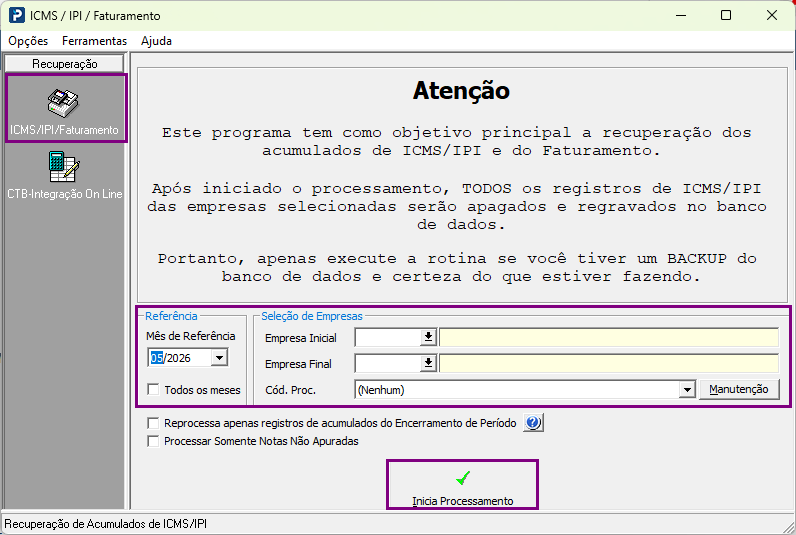Screen dimensions: 796x535
Task: Minimize the ICMS / IPI / Faturamento window
Action: [681, 15]
